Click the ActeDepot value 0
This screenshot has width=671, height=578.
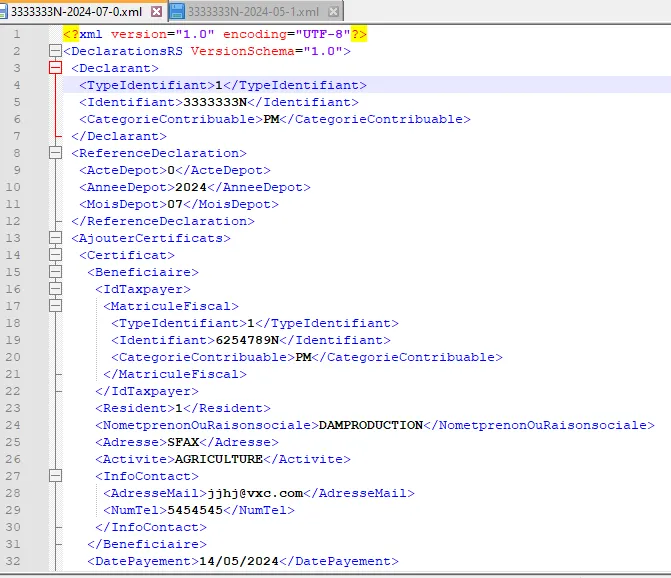(x=171, y=170)
